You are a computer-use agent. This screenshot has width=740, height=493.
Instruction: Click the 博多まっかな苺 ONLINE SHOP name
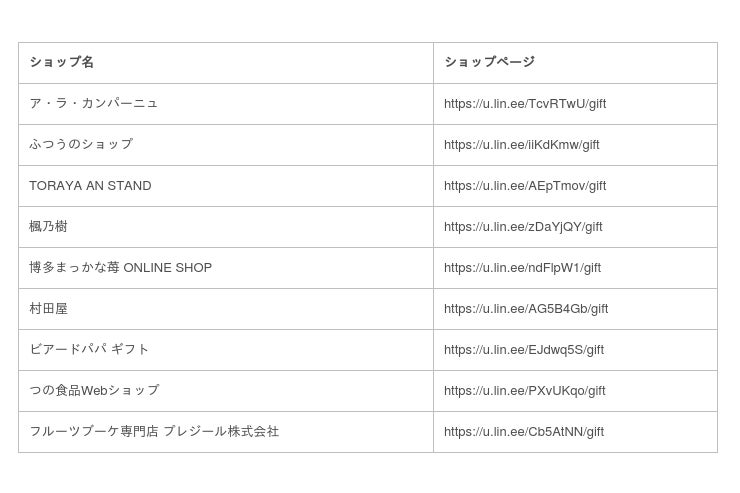tap(120, 268)
